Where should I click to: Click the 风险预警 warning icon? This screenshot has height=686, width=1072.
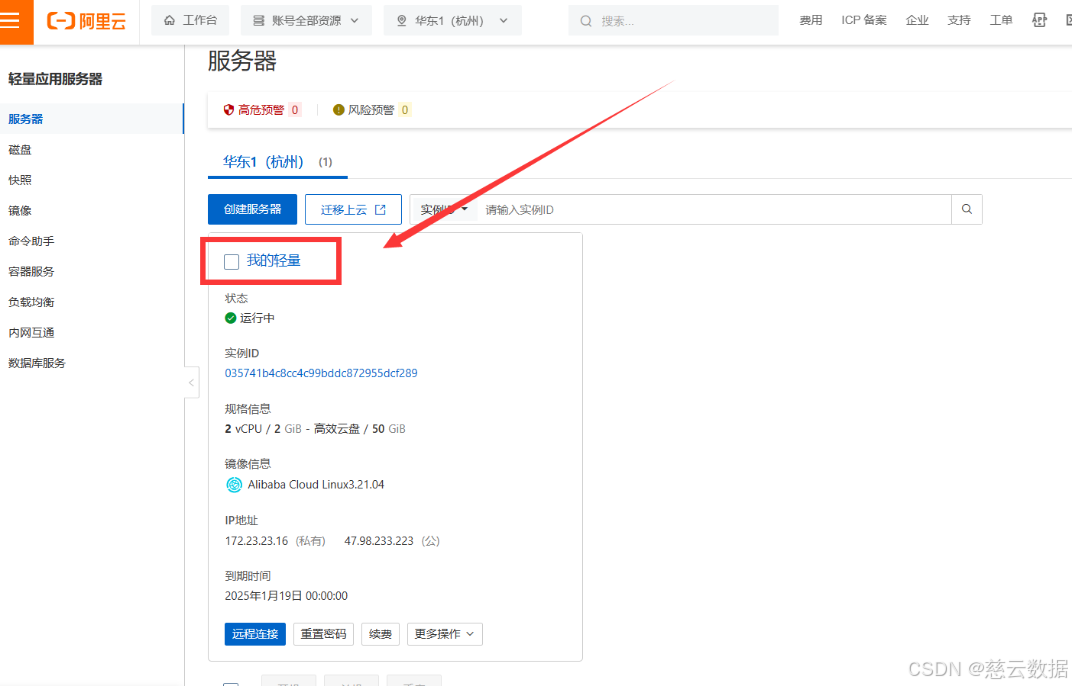coord(338,109)
